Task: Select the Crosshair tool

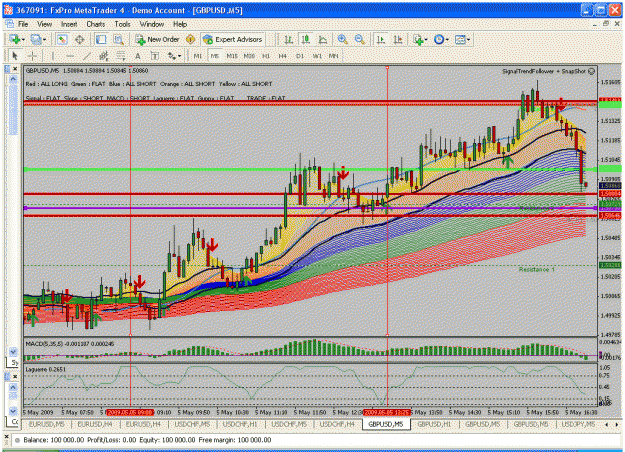Action: pyautogui.click(x=33, y=56)
